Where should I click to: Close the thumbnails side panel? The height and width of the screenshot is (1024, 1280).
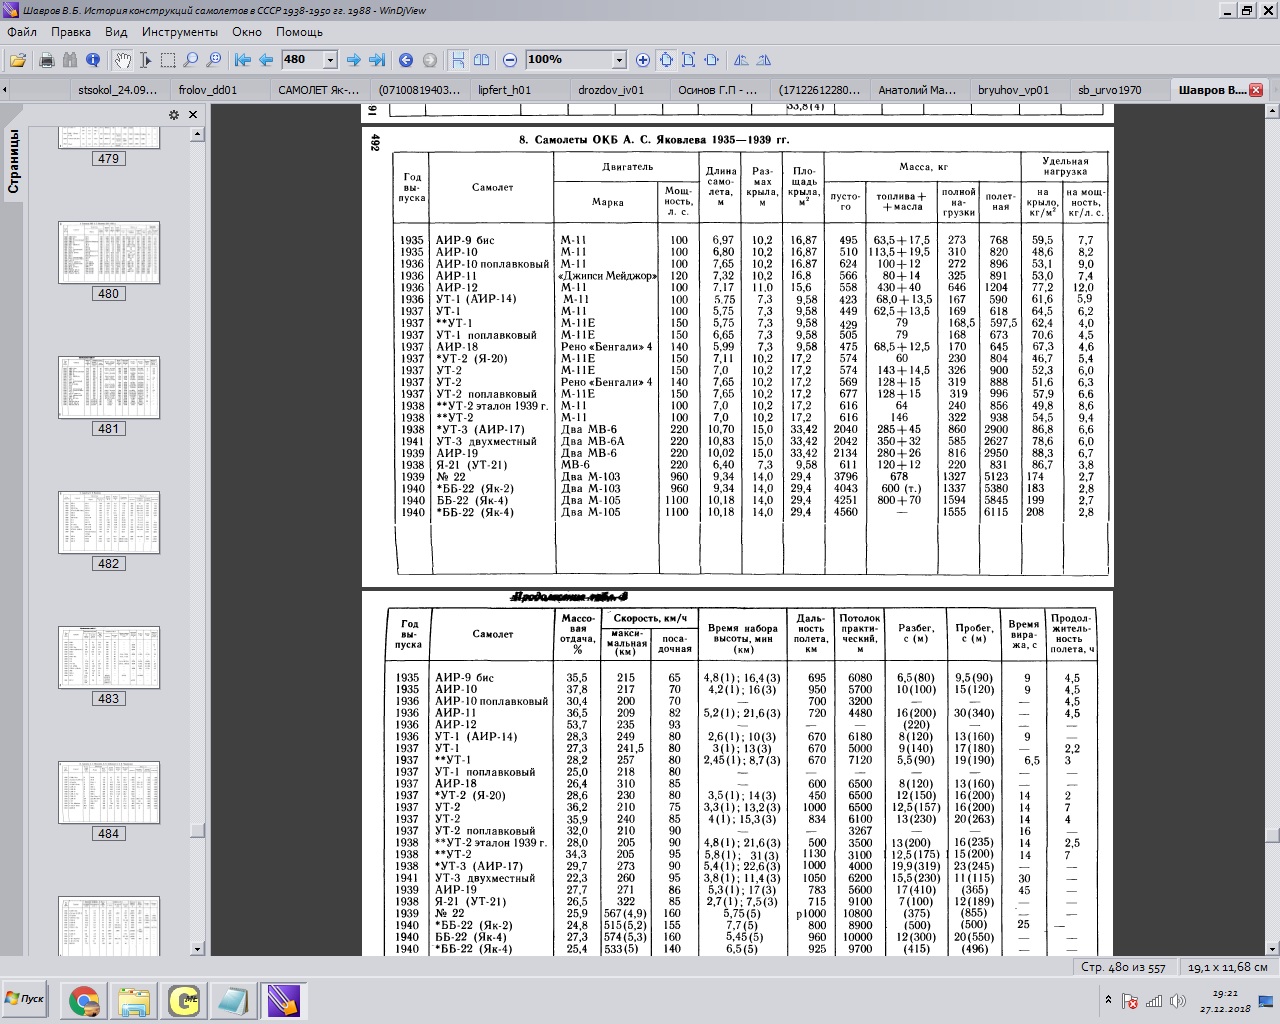(x=193, y=115)
